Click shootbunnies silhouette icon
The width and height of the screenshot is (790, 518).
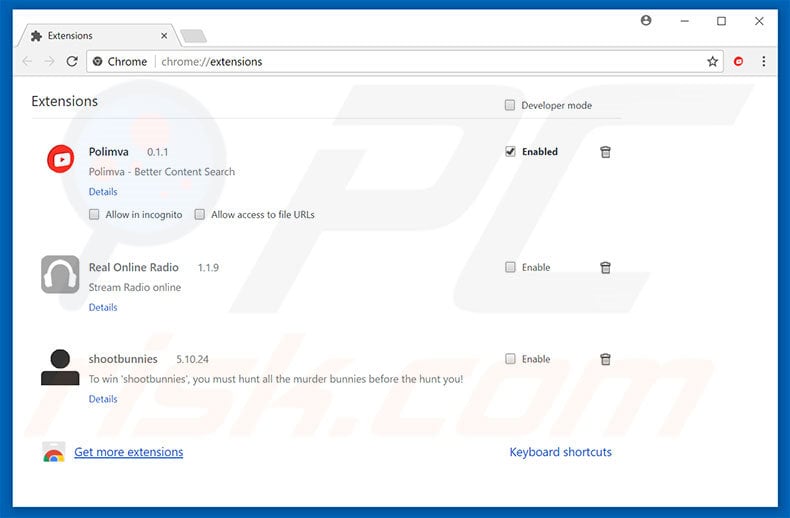click(x=60, y=367)
